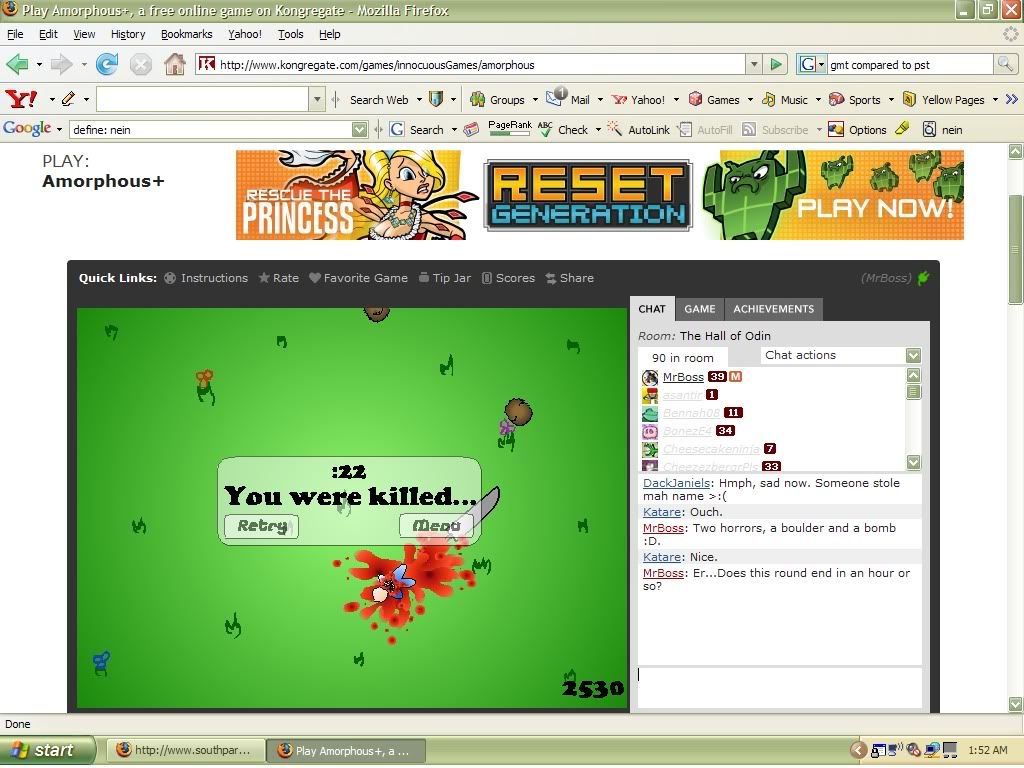Image resolution: width=1024 pixels, height=768 pixels.
Task: Open the Instructions quick link
Action: coord(206,278)
